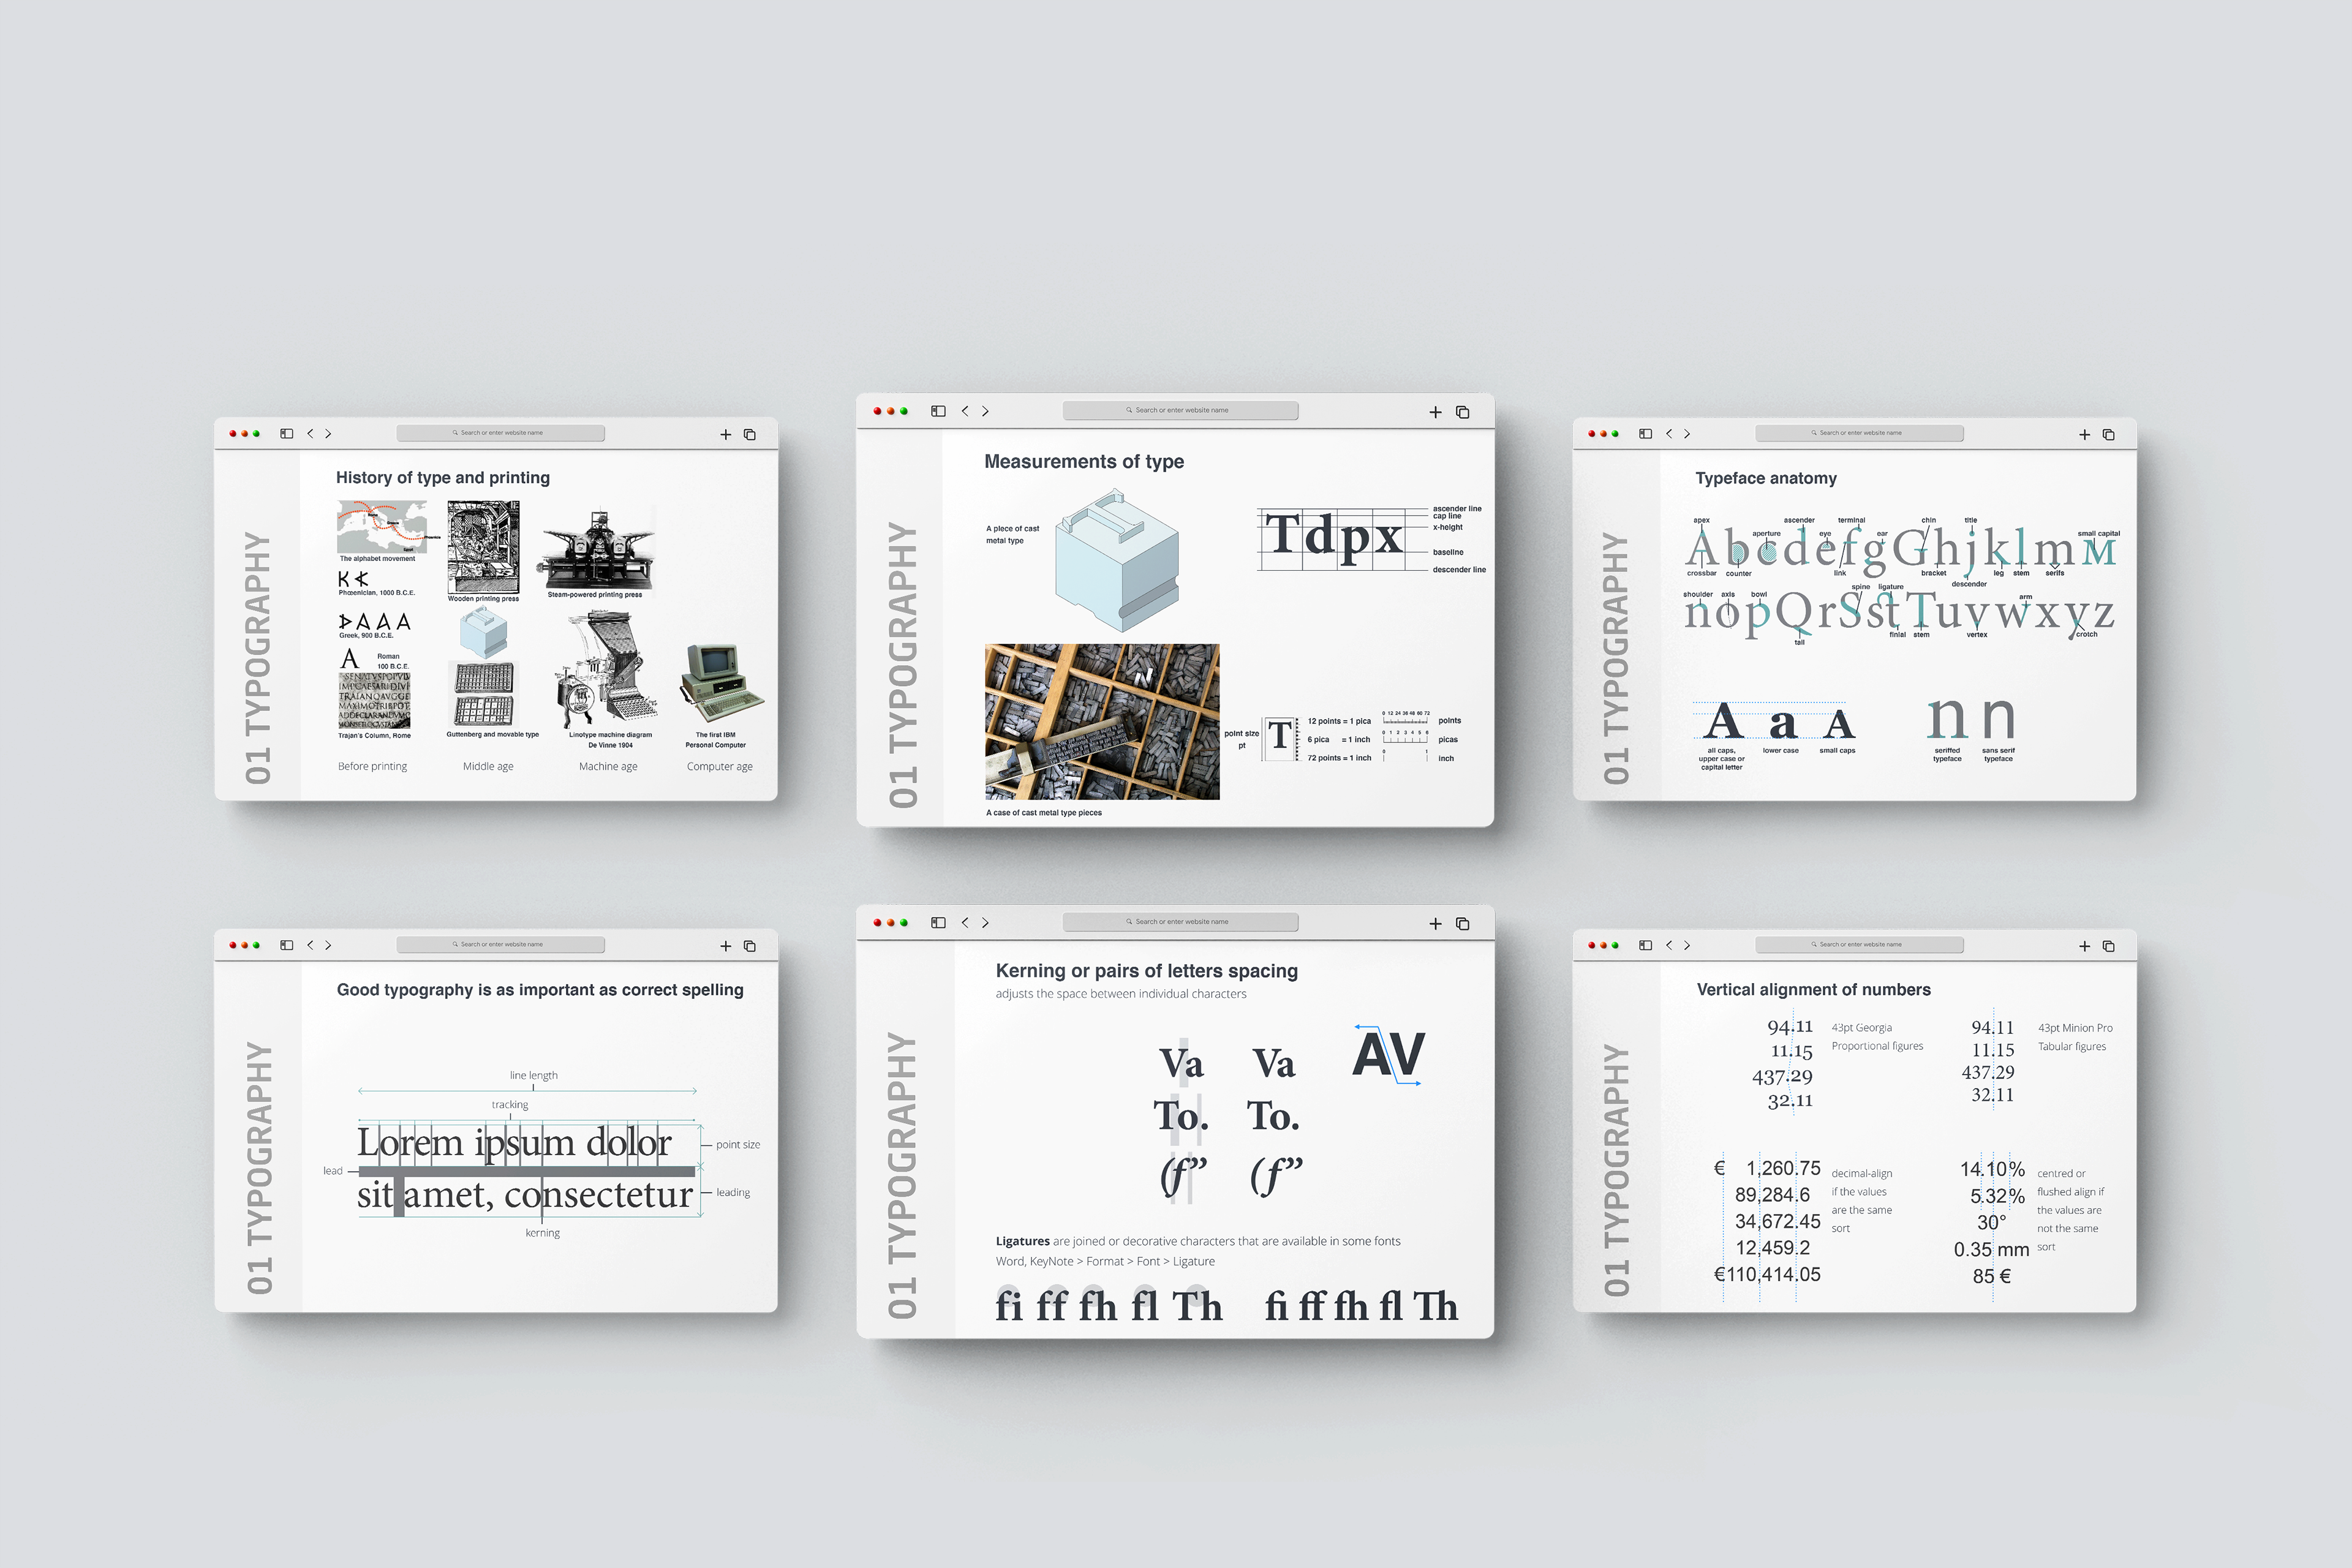This screenshot has height=1568, width=2352.
Task: Go back in Measurements of type window
Action: tap(965, 411)
